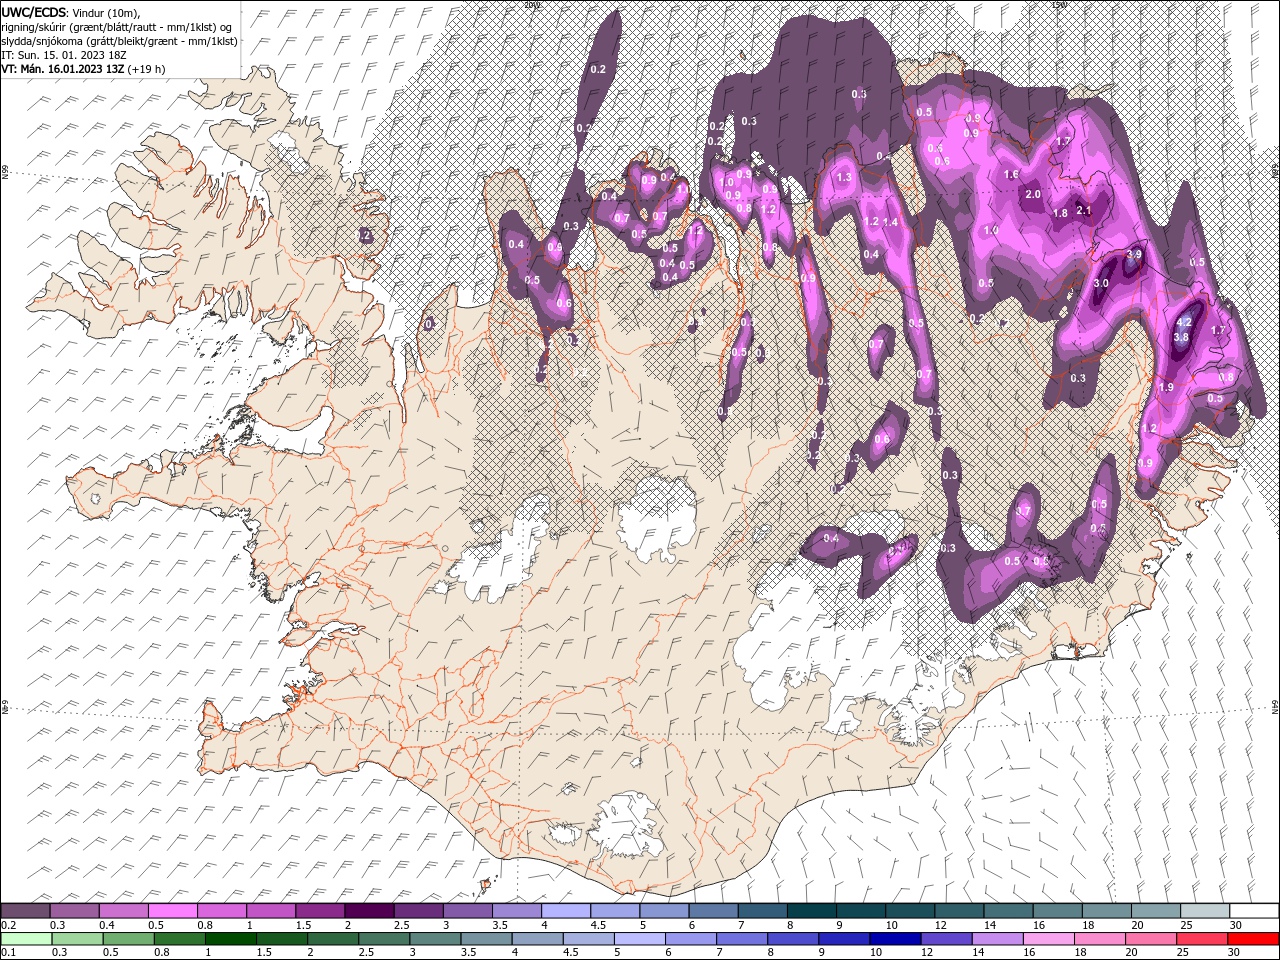This screenshot has height=960, width=1280.
Task: Click the light pink 16–18 swatch in lower legend
Action: tap(1047, 939)
